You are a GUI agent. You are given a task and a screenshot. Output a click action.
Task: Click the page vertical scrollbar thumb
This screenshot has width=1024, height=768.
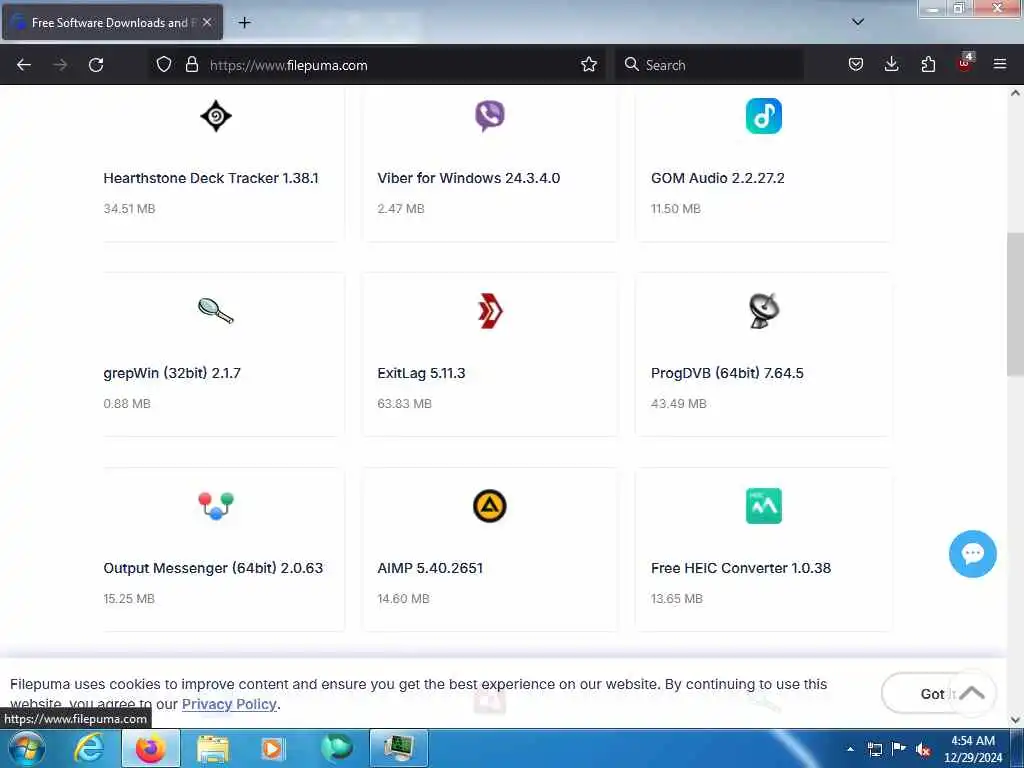(1015, 304)
